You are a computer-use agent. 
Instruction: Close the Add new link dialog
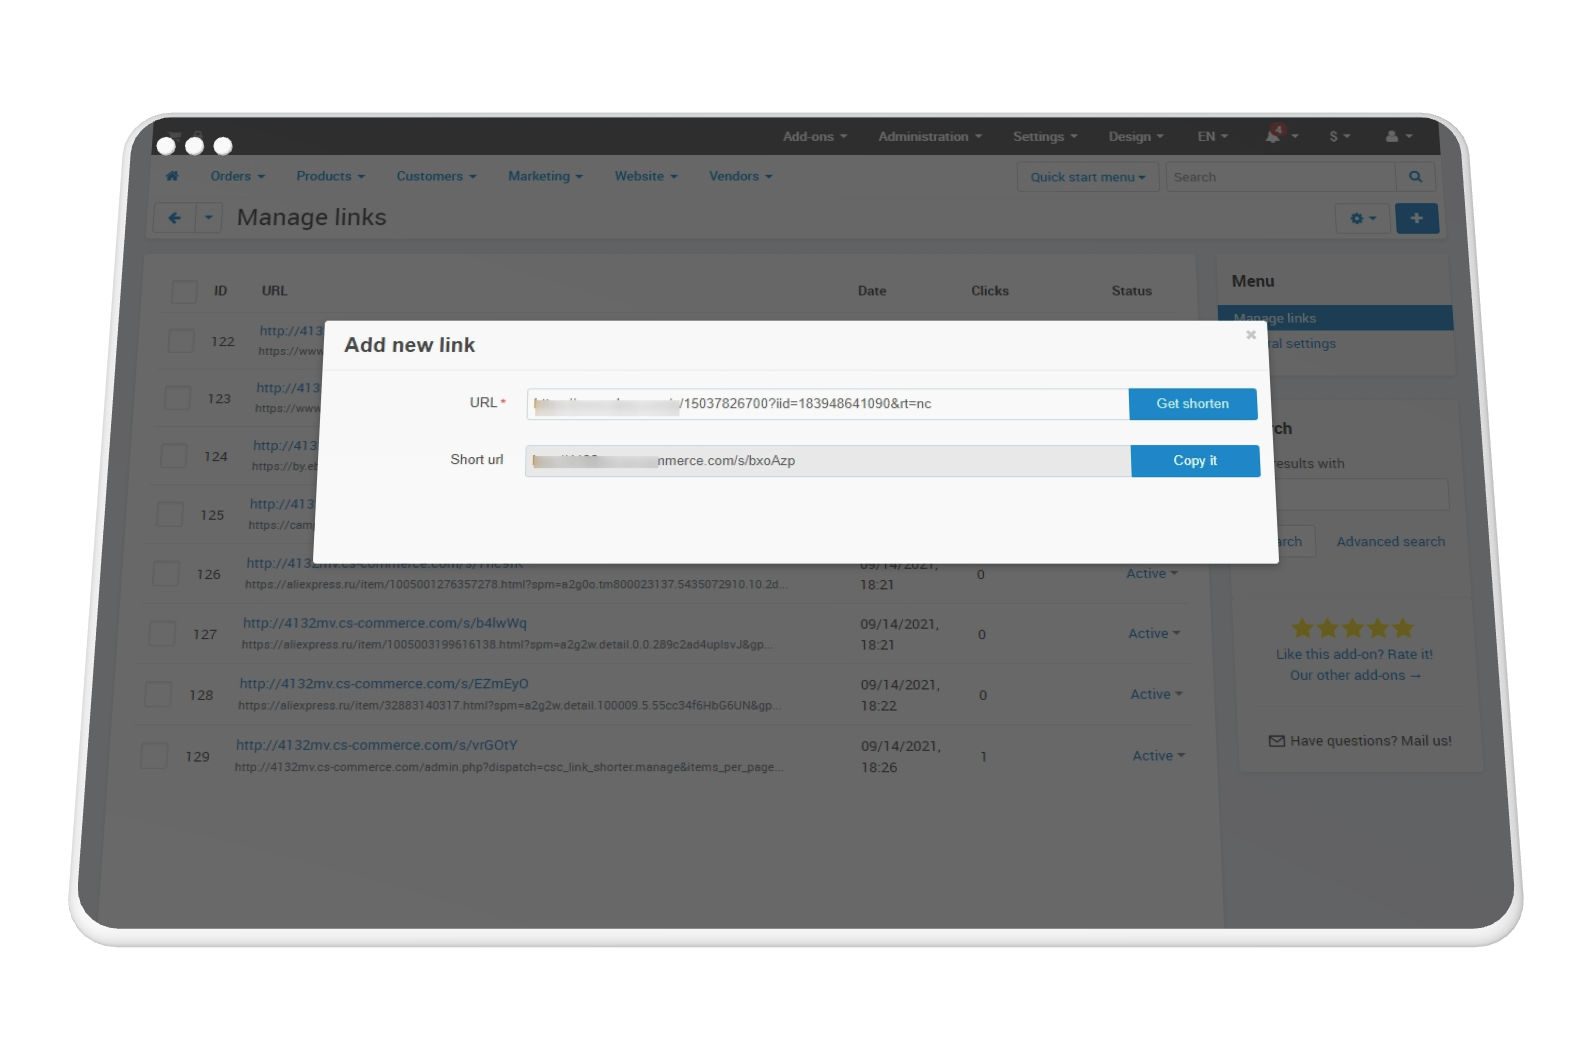1251,335
